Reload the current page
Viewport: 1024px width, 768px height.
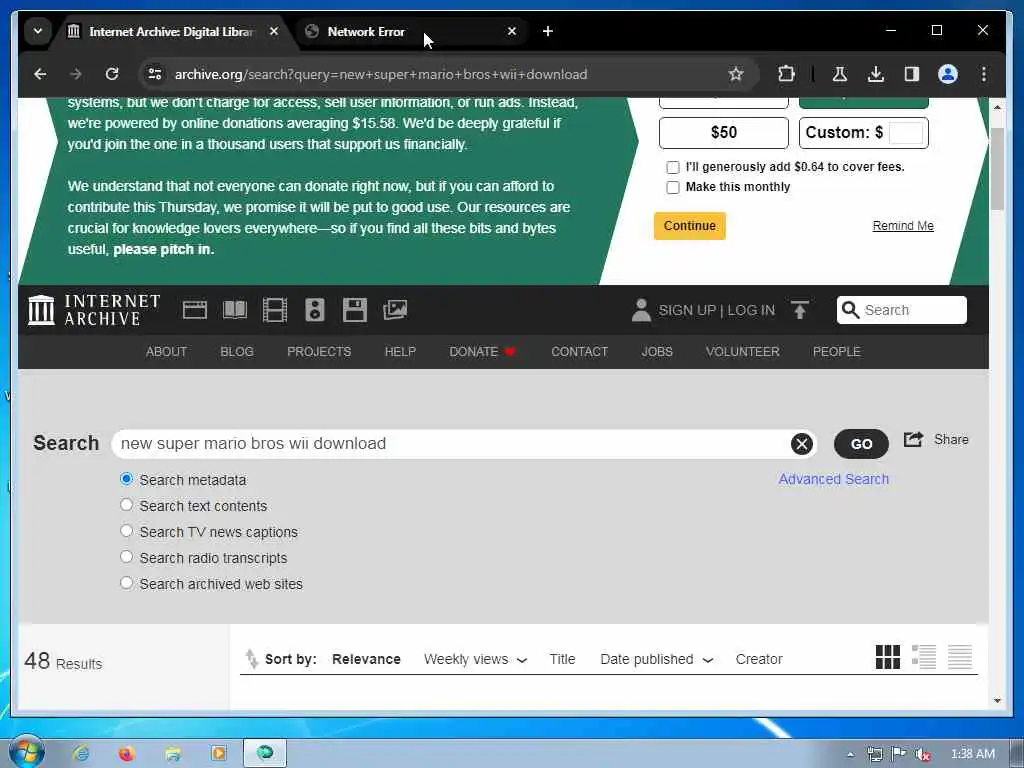[112, 74]
